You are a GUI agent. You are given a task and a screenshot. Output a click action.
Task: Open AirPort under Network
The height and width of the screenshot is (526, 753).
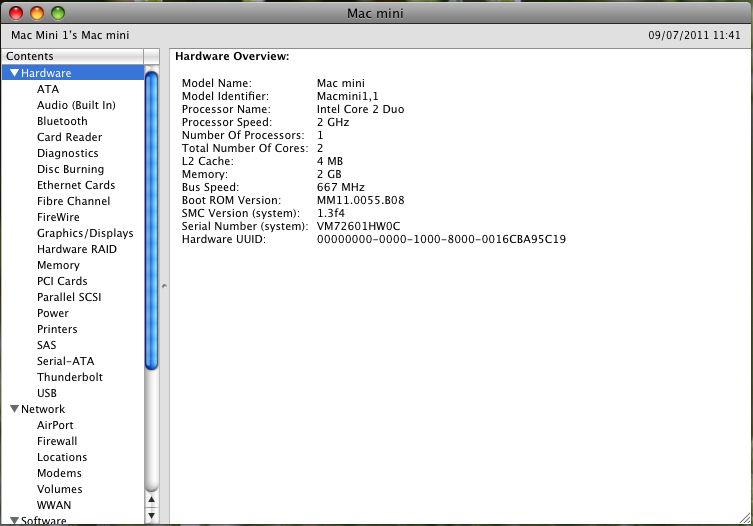pos(55,425)
